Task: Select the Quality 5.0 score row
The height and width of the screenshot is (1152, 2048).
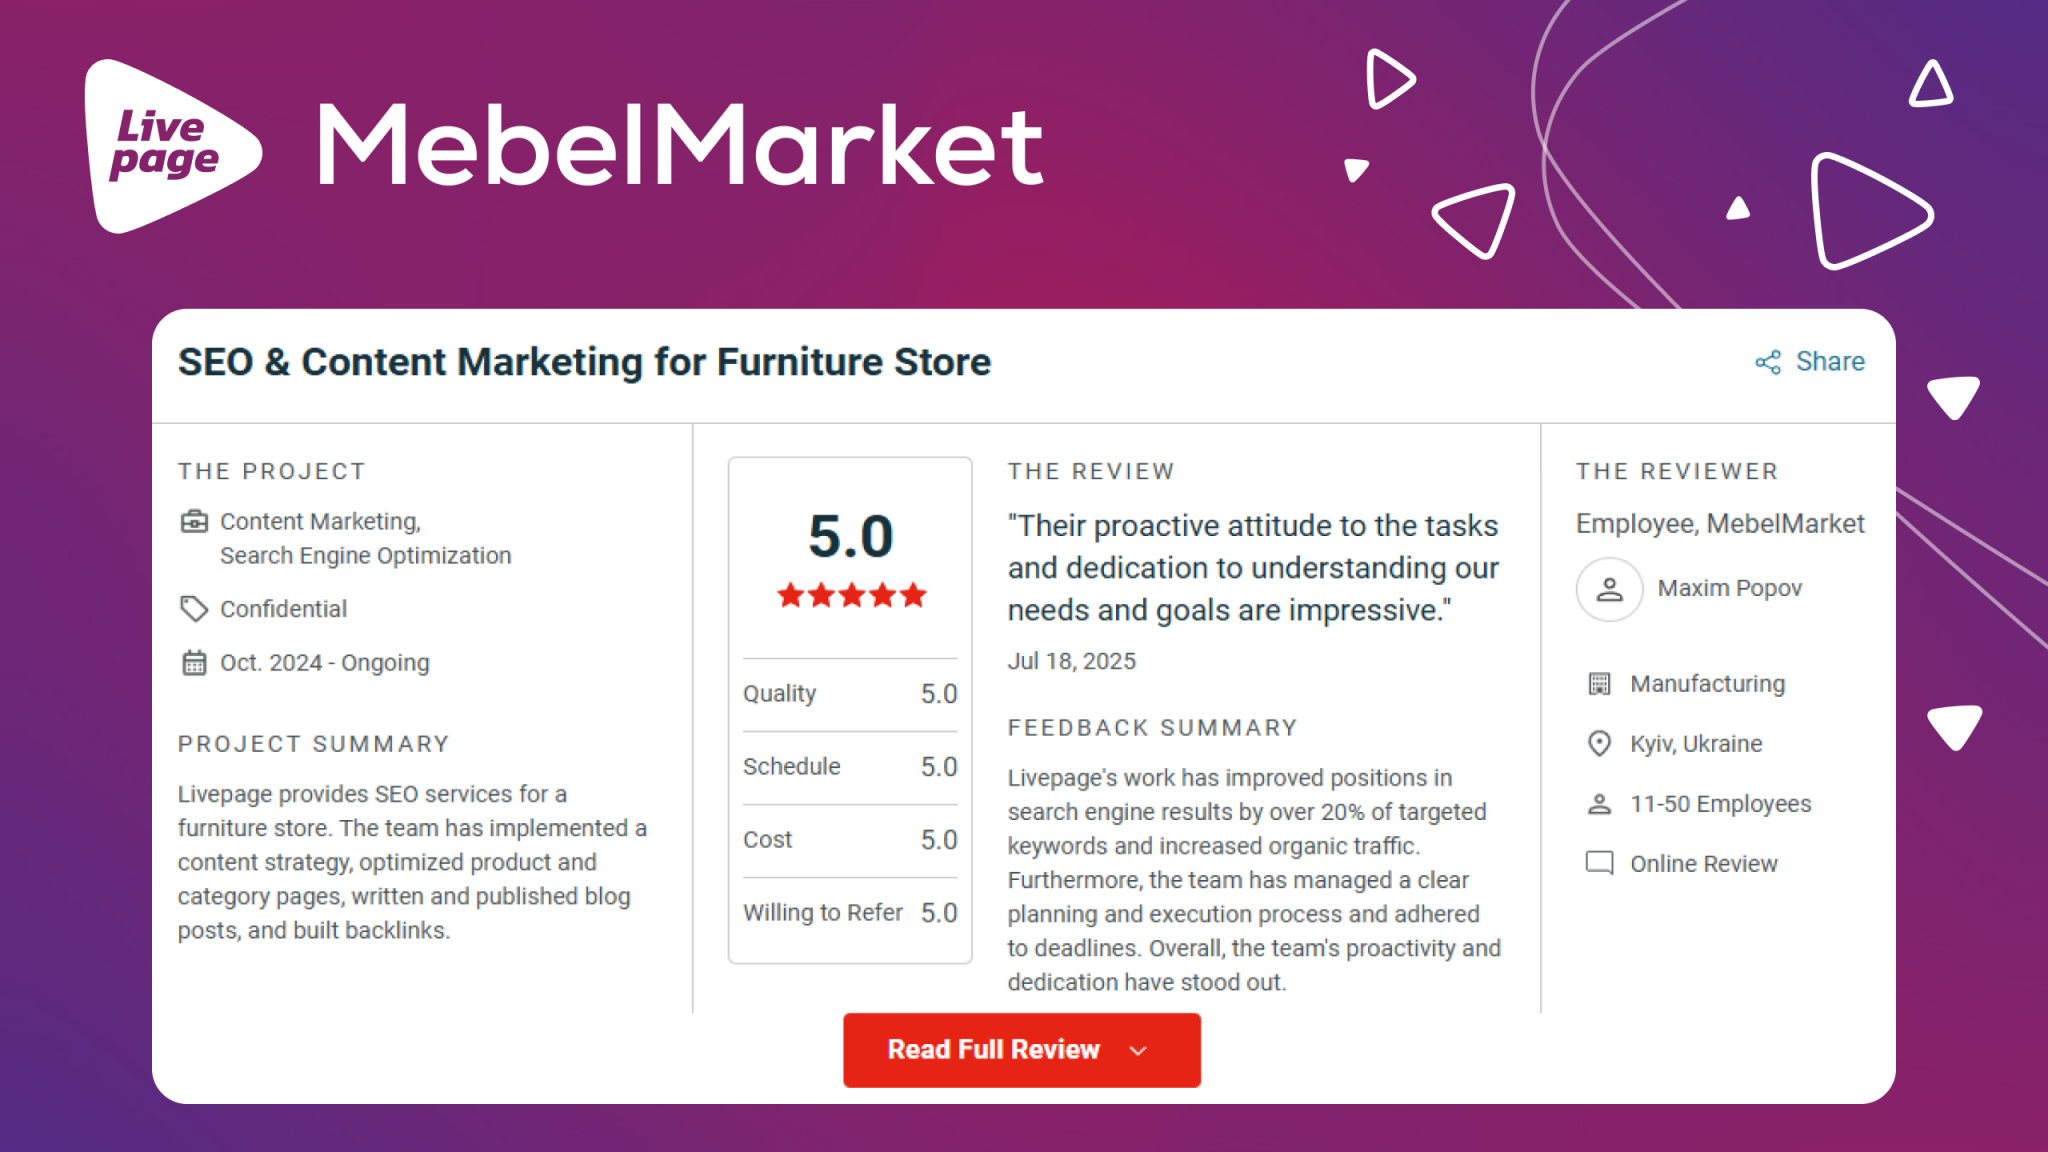Action: (x=850, y=694)
